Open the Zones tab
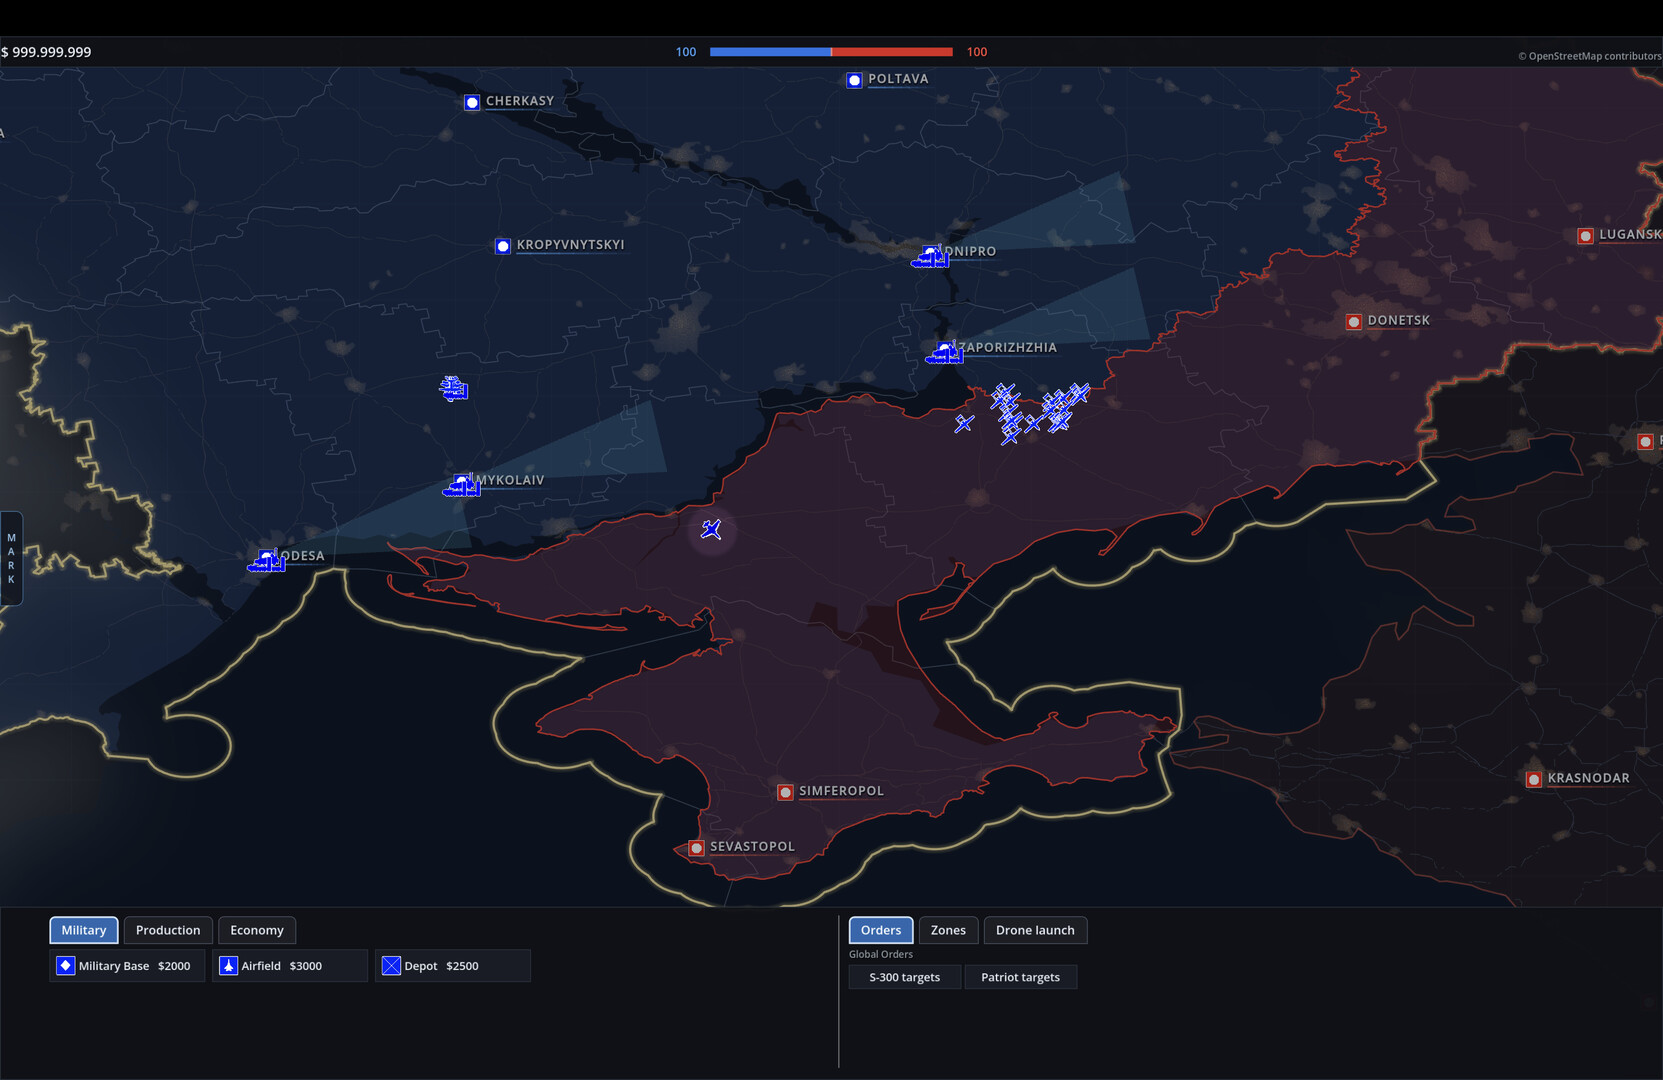1663x1080 pixels. tap(948, 930)
